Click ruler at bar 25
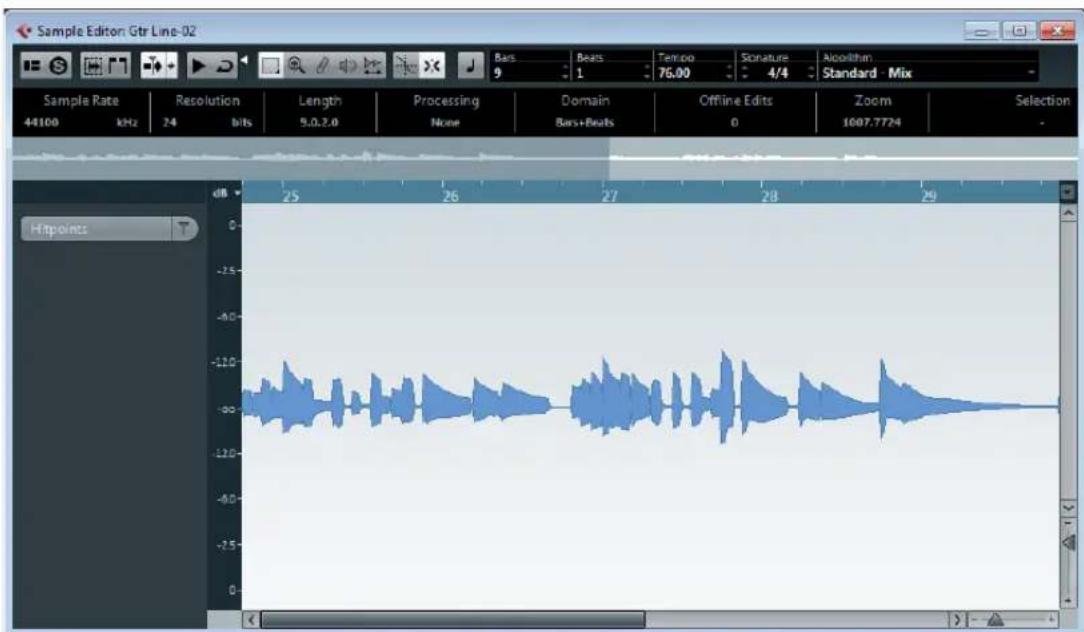Image resolution: width=1084 pixels, height=632 pixels. click(290, 196)
